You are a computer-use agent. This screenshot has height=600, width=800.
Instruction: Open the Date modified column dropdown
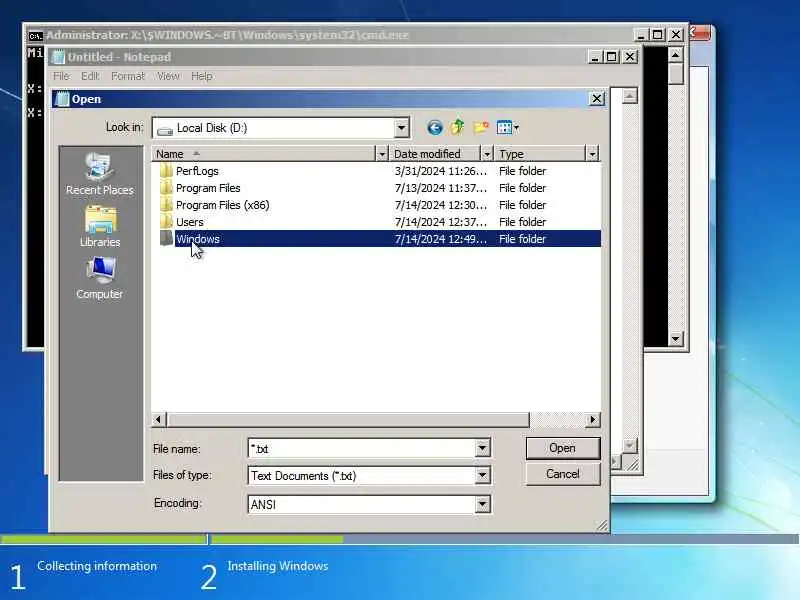[x=487, y=154]
